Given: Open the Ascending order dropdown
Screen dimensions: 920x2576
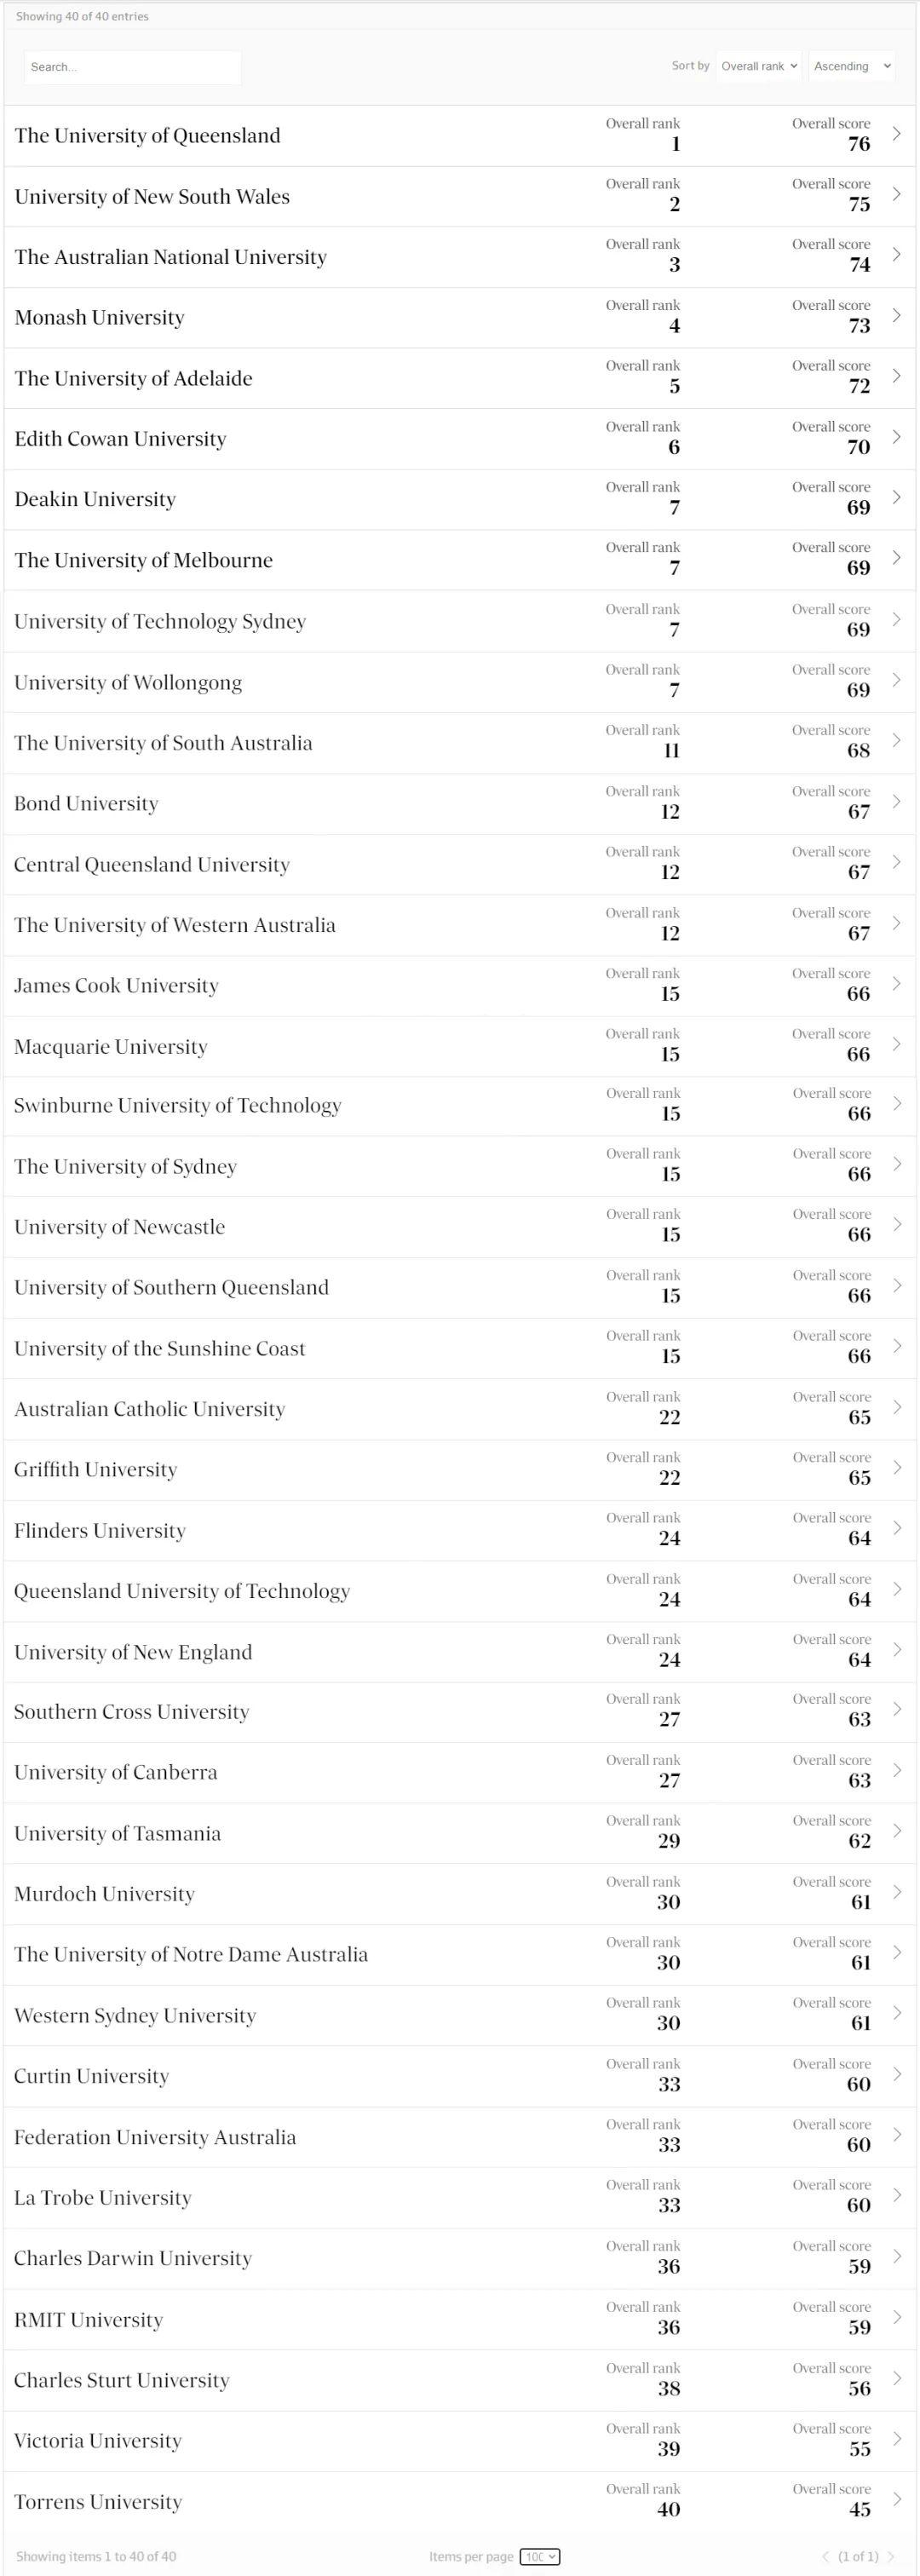Looking at the screenshot, I should tap(852, 66).
